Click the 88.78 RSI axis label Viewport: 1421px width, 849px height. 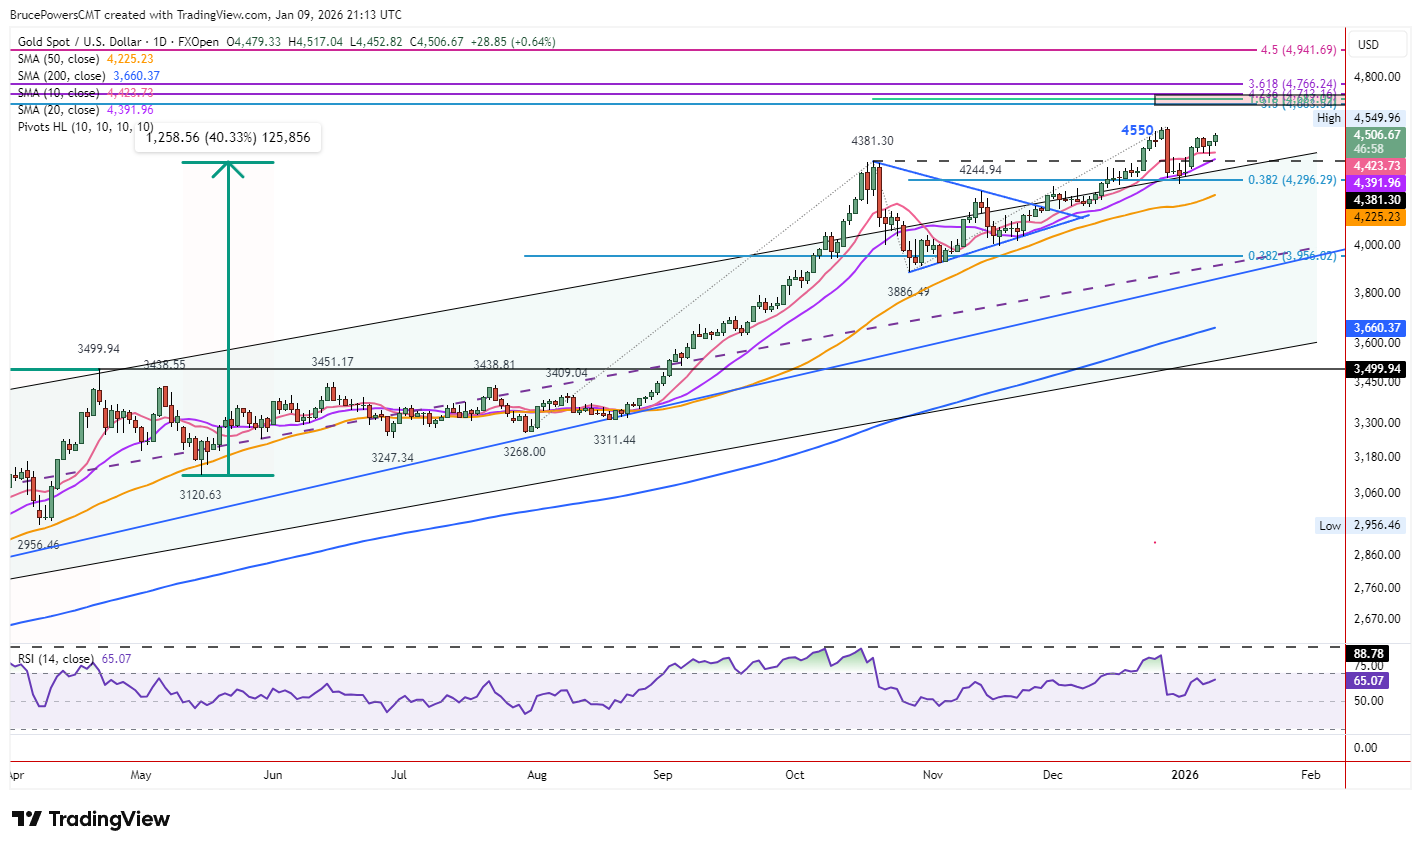click(x=1368, y=654)
